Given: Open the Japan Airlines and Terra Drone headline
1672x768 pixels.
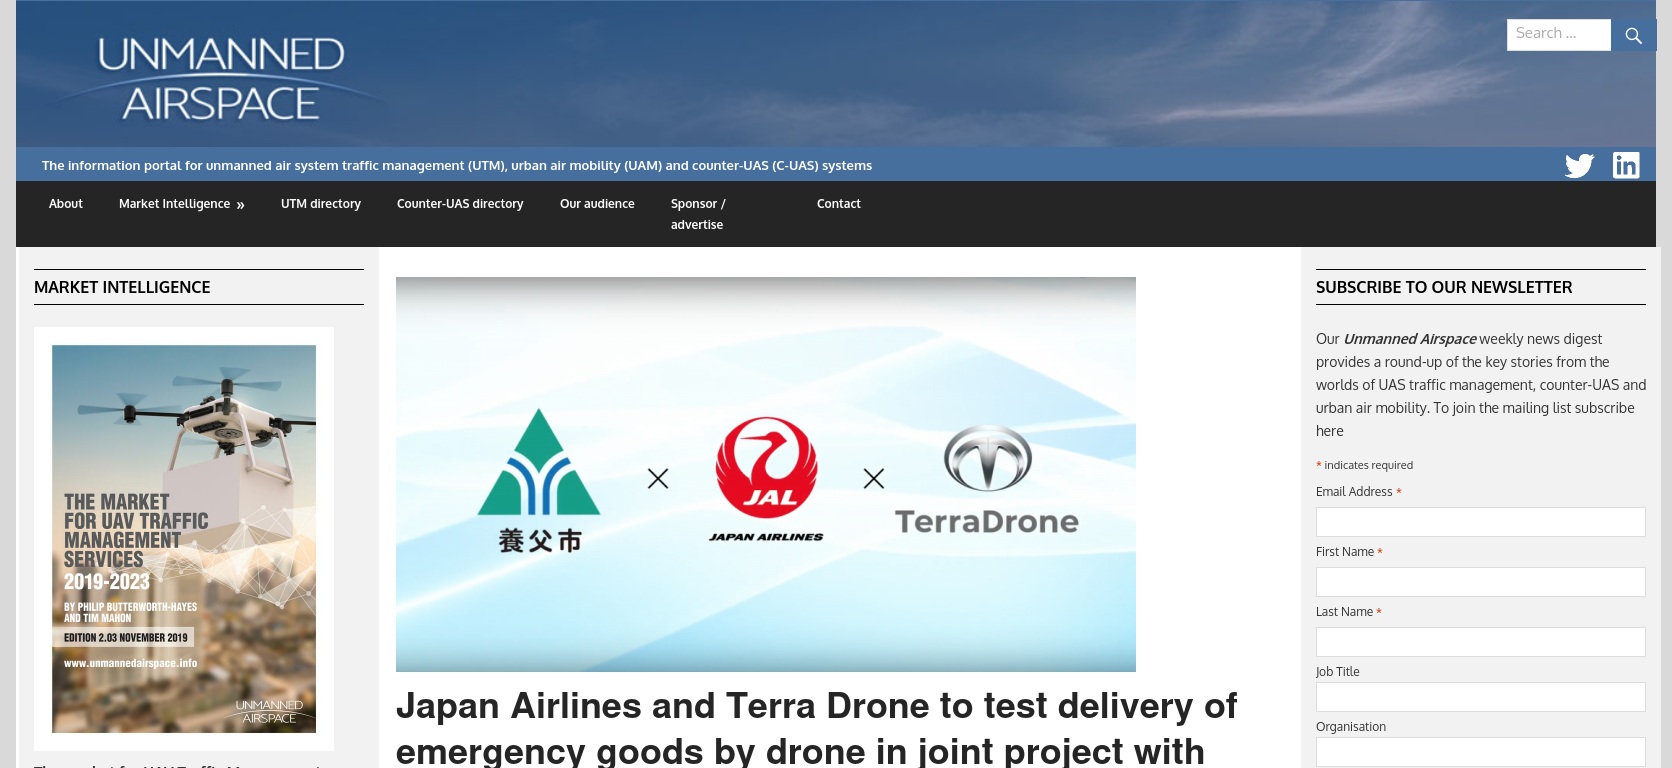Looking at the screenshot, I should 816,728.
